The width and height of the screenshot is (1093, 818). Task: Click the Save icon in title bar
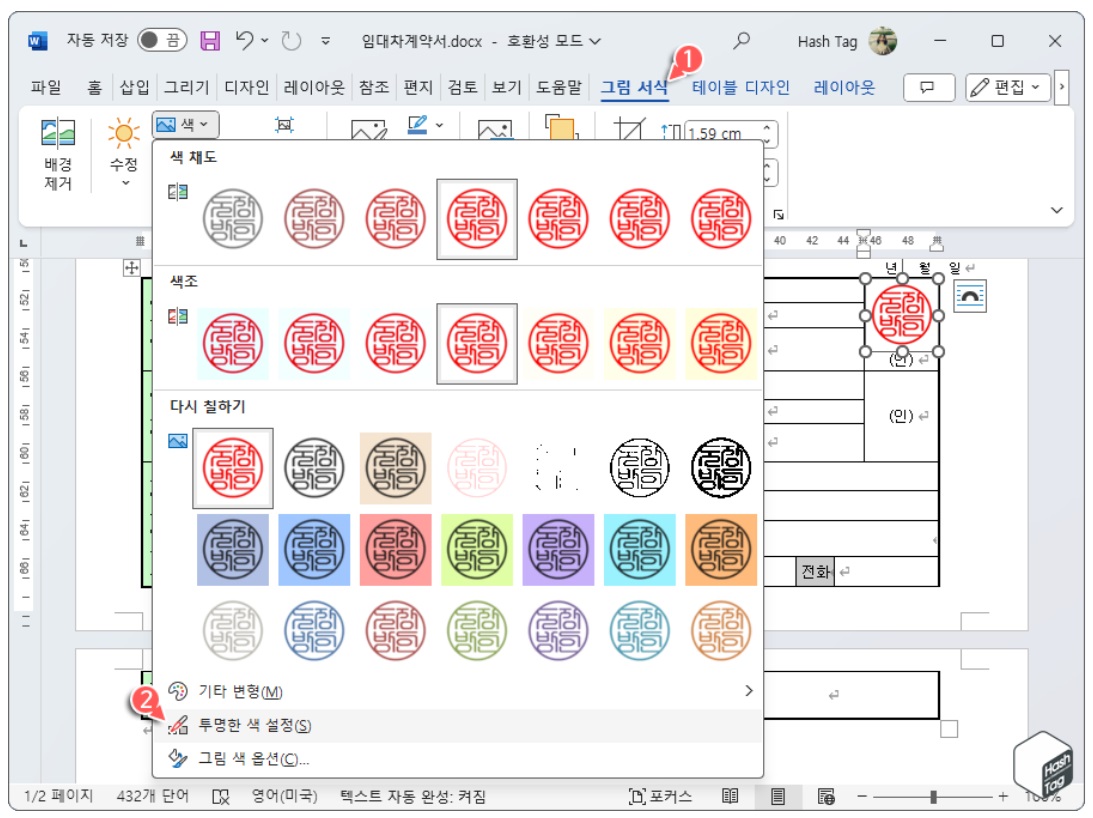(210, 40)
